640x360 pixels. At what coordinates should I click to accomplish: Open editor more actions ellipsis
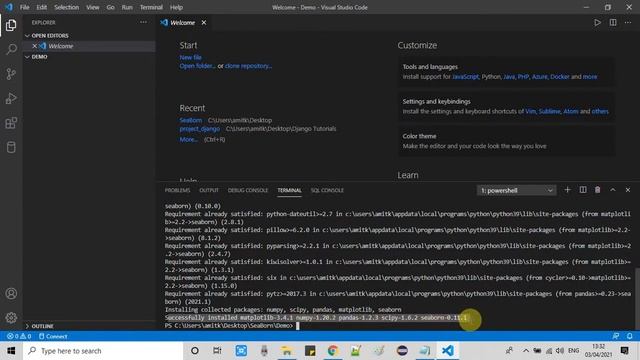628,22
